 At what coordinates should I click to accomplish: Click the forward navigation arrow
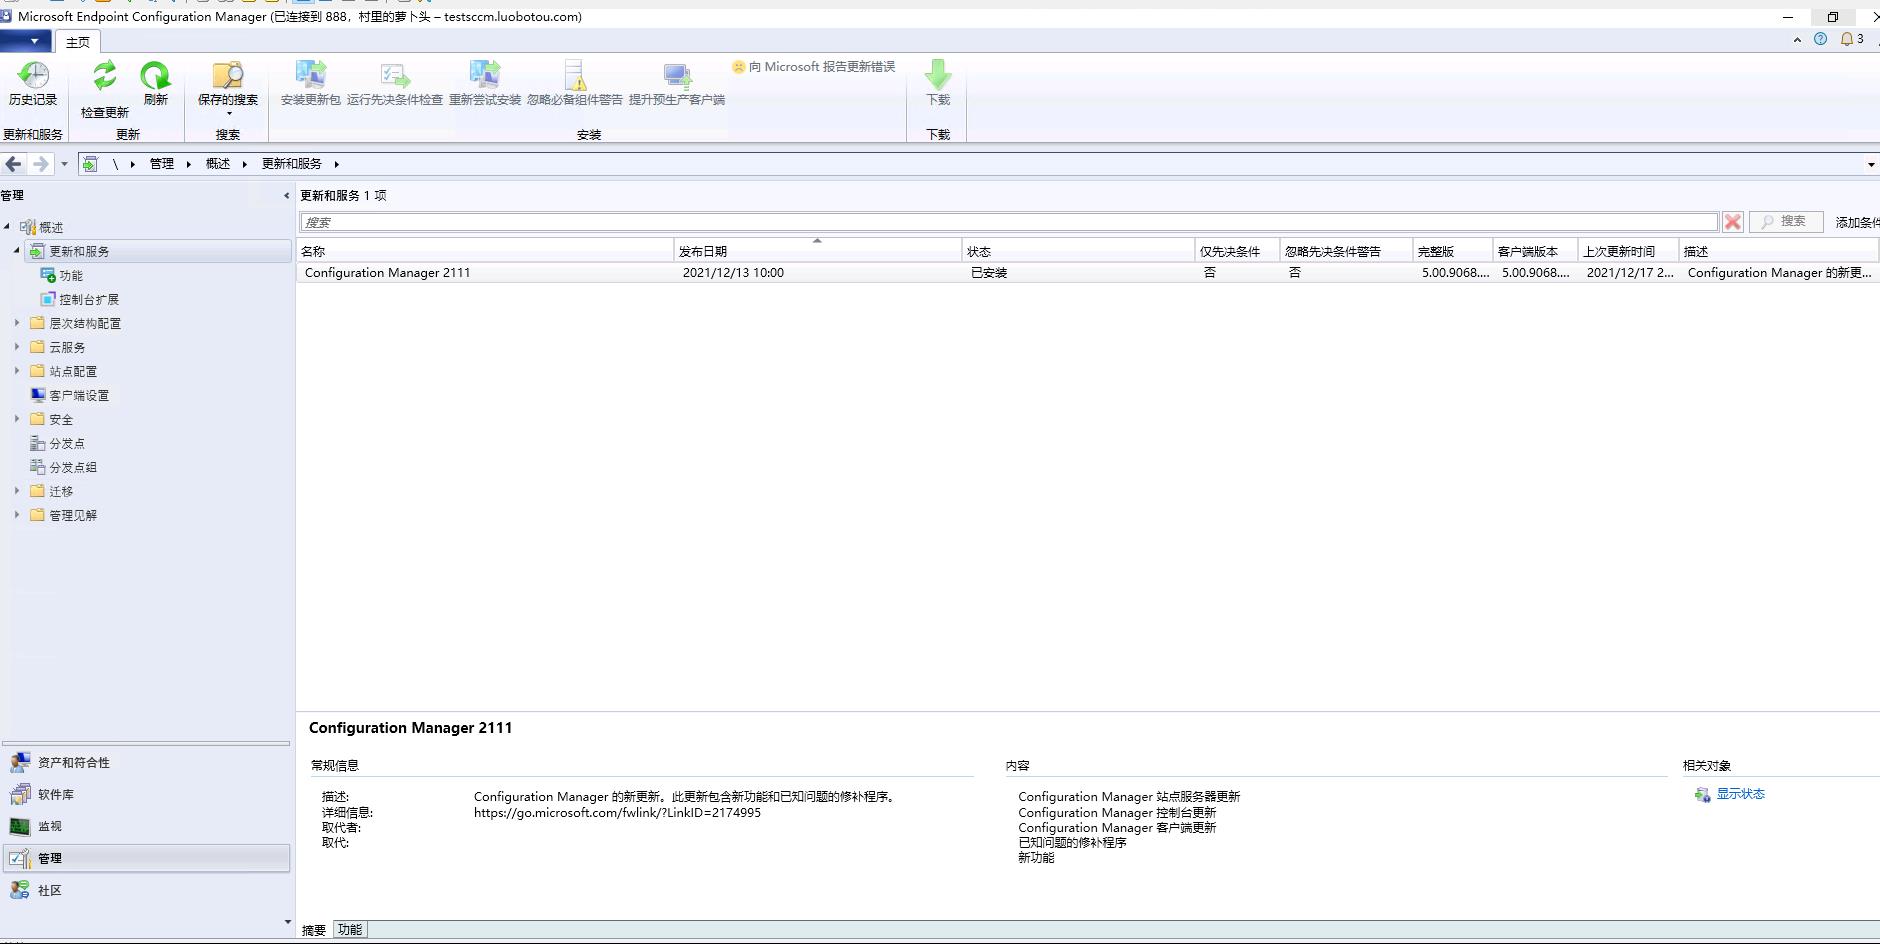click(x=41, y=164)
